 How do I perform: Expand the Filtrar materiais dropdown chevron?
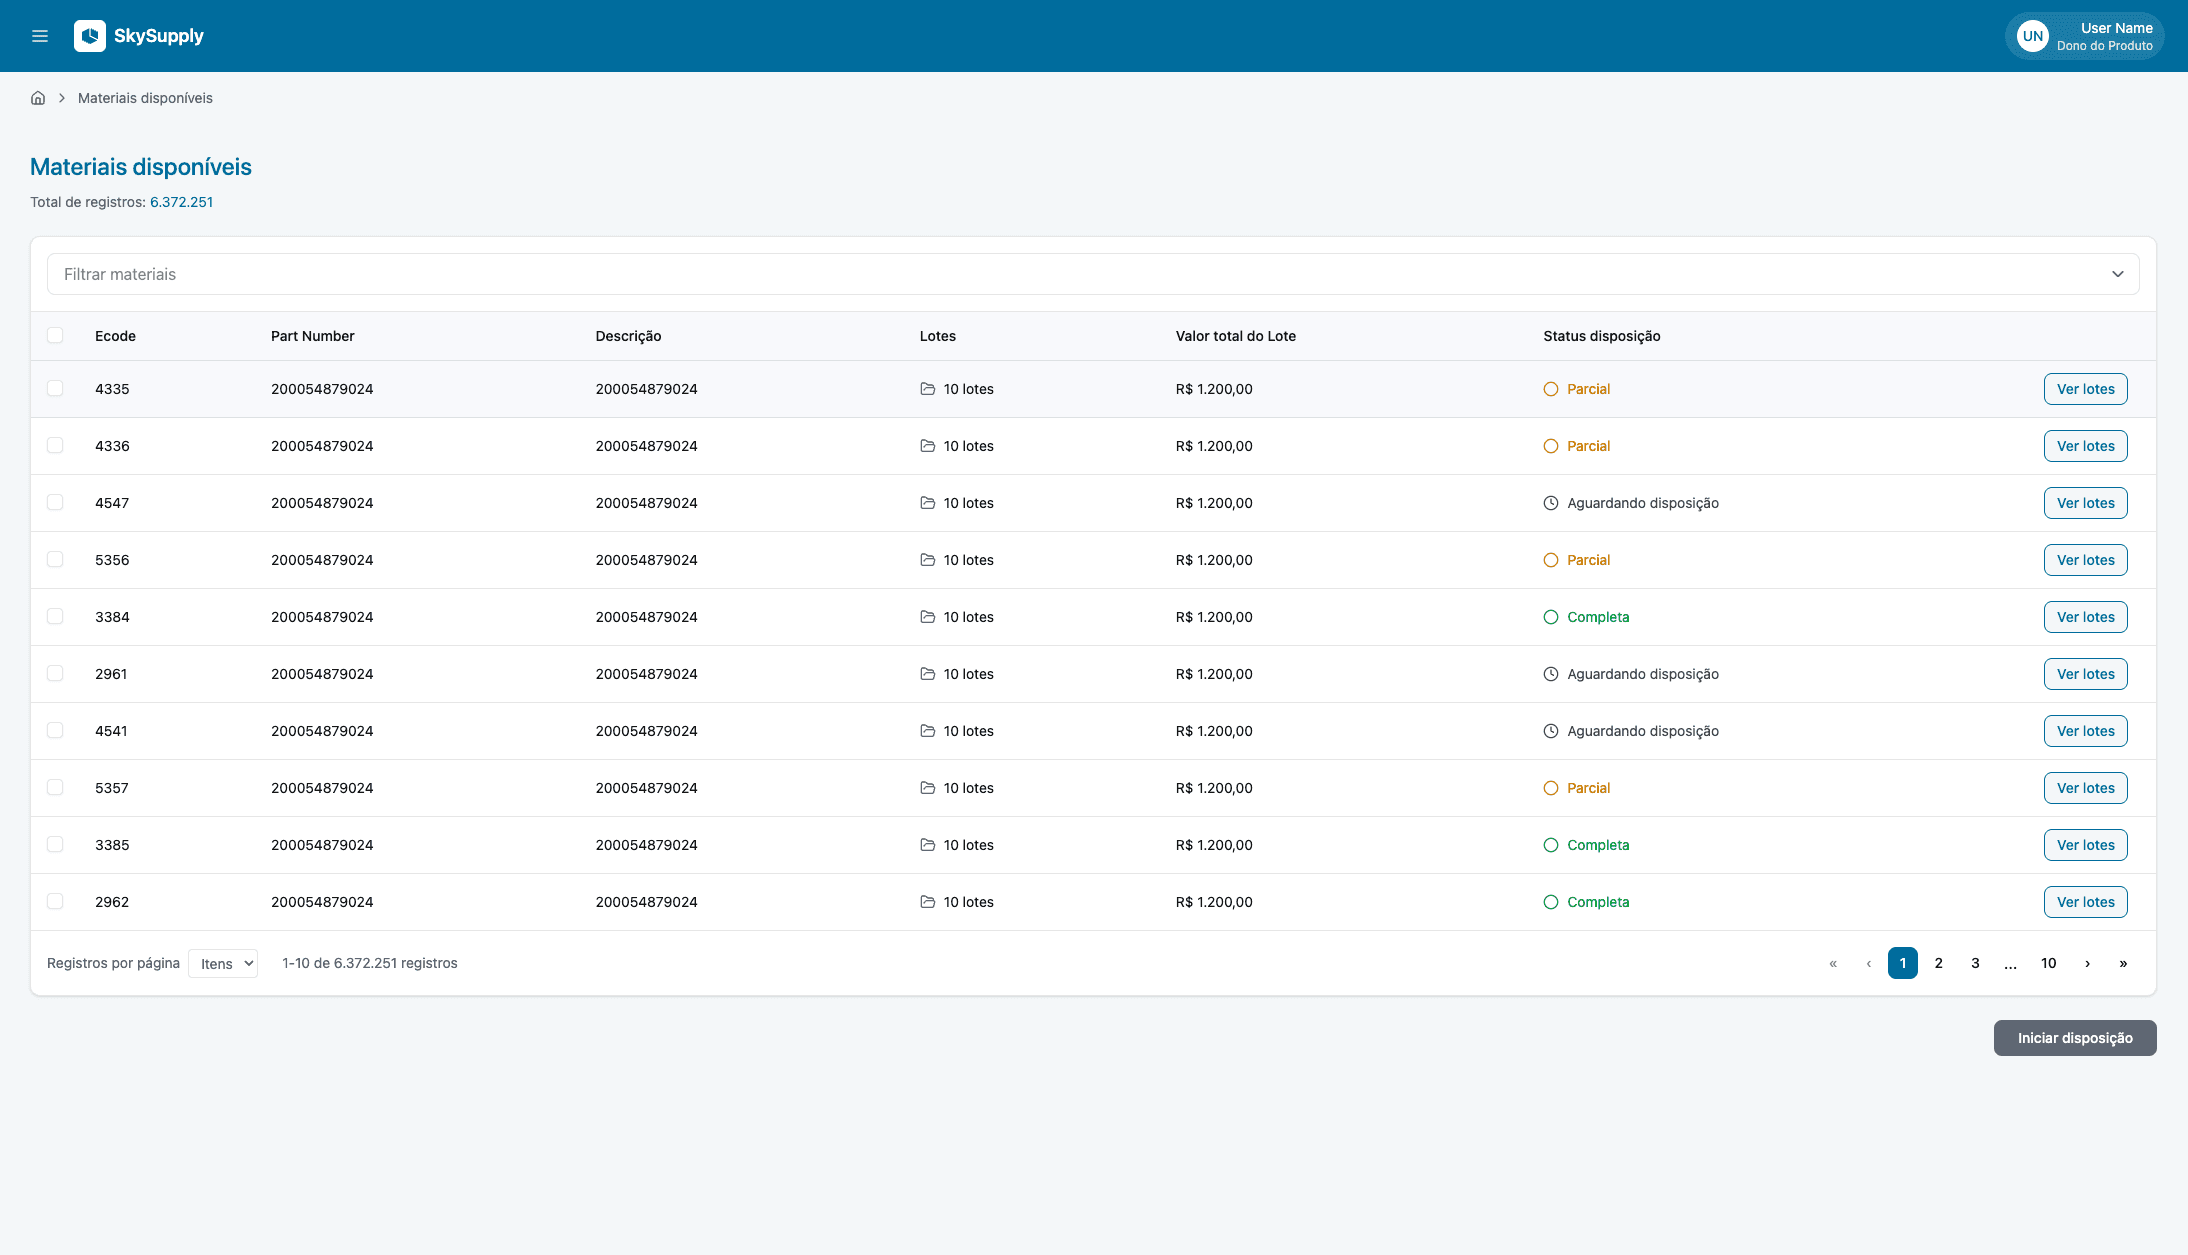click(2117, 274)
